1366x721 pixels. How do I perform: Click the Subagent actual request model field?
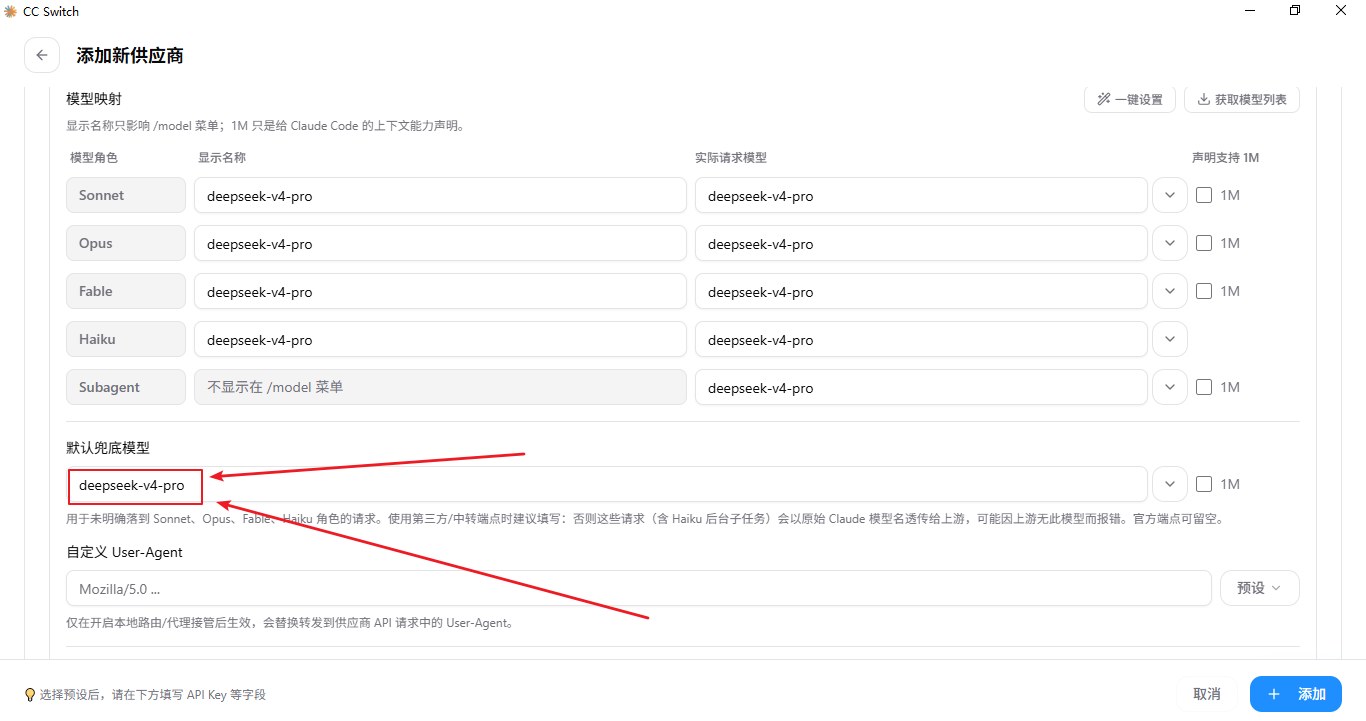click(921, 388)
